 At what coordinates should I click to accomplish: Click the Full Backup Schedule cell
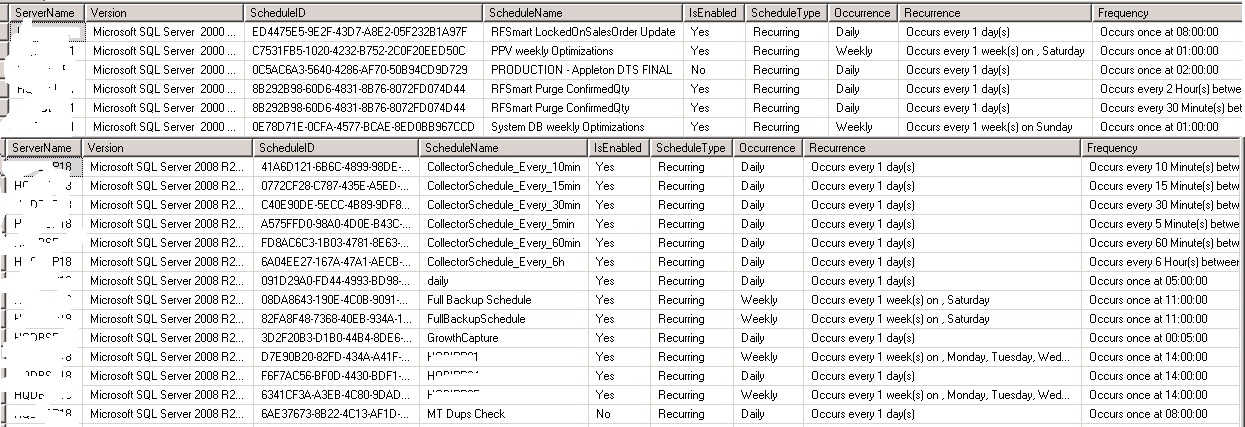click(479, 300)
